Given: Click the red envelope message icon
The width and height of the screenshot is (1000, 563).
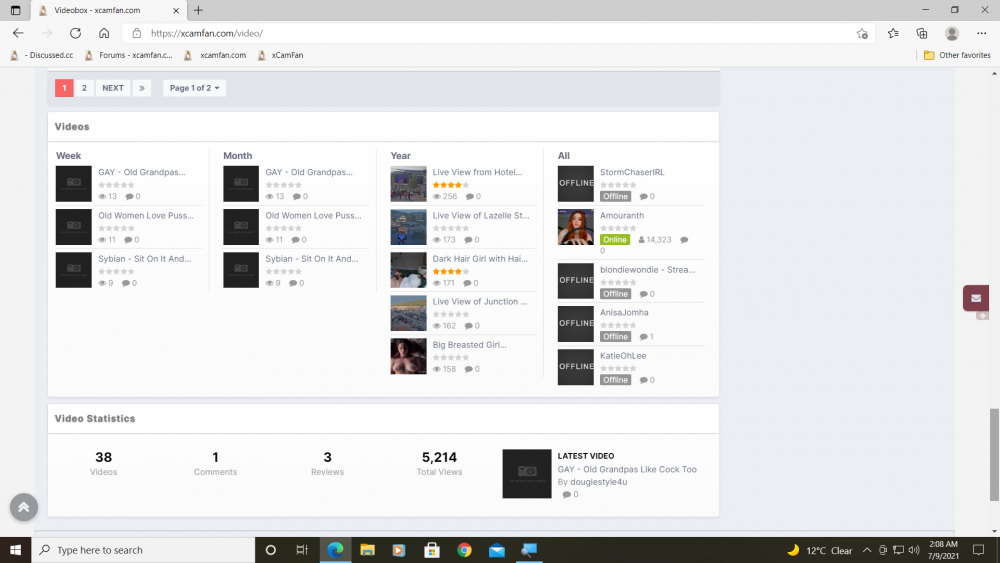Looking at the screenshot, I should point(976,298).
